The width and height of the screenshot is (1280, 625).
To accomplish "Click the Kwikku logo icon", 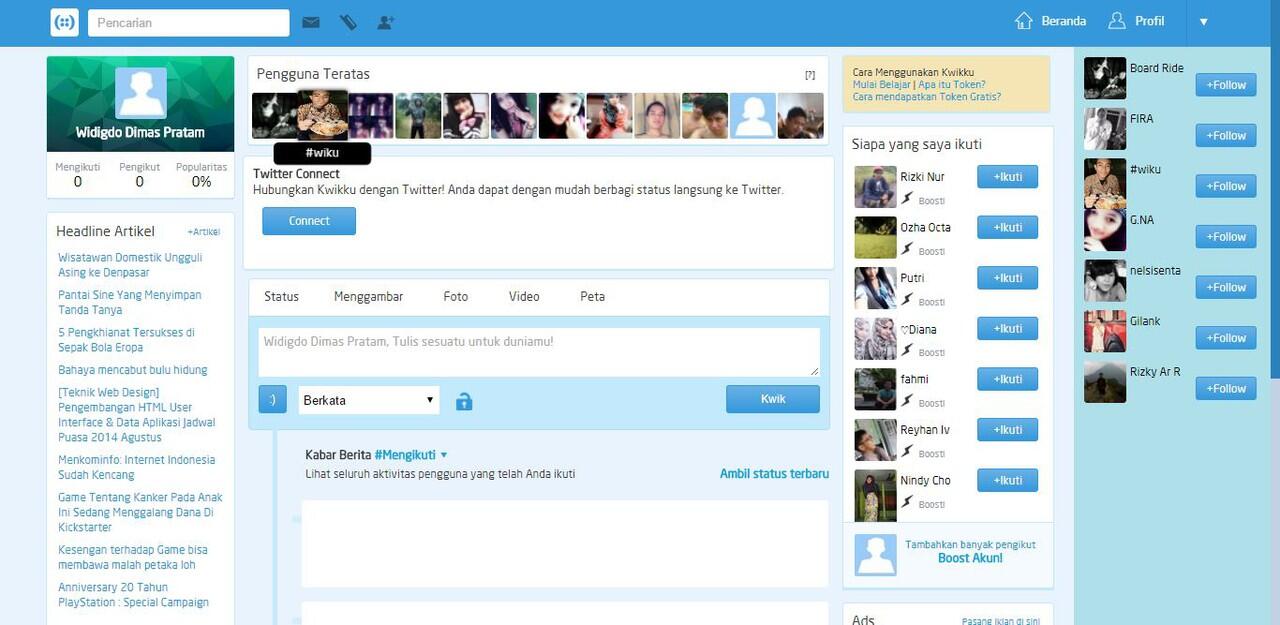I will click(64, 22).
